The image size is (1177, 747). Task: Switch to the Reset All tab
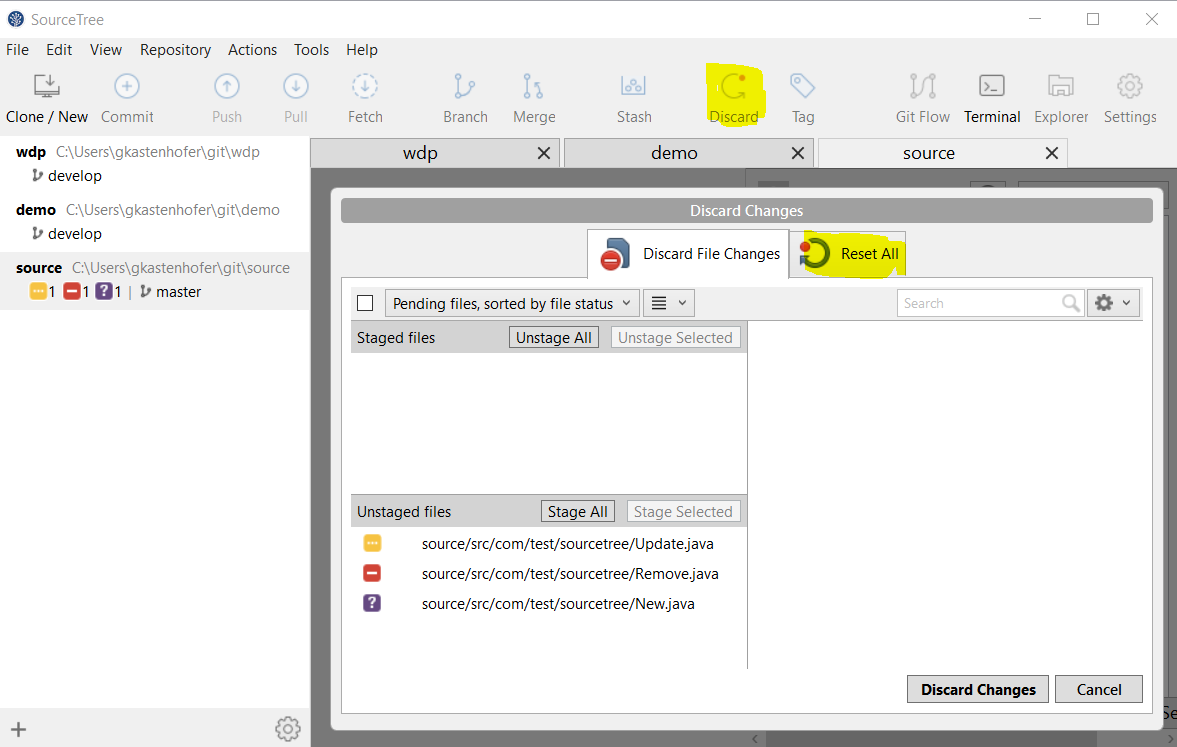pos(848,254)
